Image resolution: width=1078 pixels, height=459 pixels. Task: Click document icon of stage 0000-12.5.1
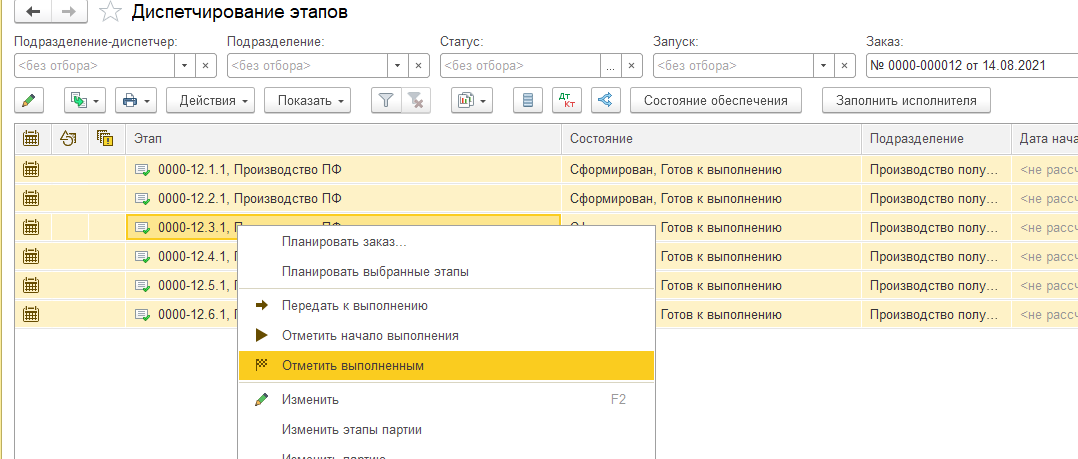point(142,285)
